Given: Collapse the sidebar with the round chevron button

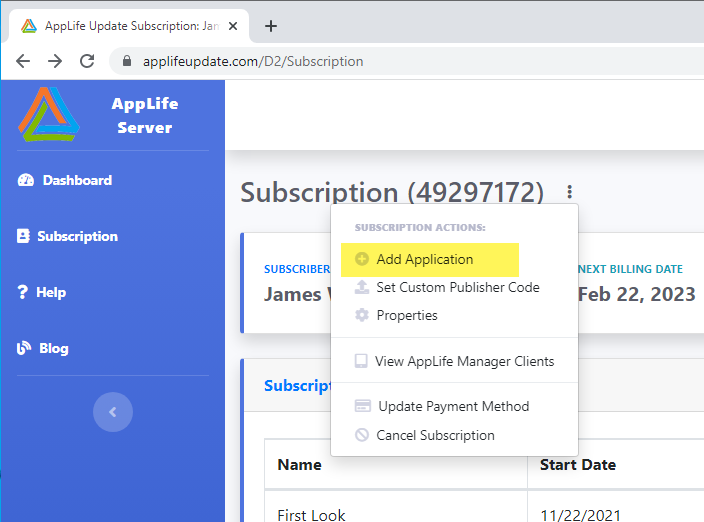Looking at the screenshot, I should pos(113,412).
